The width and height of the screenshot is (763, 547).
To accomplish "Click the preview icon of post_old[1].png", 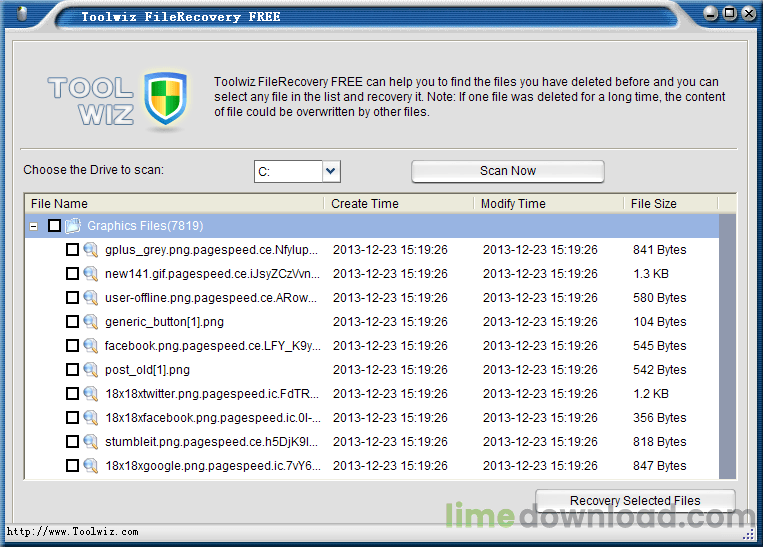I will 90,370.
